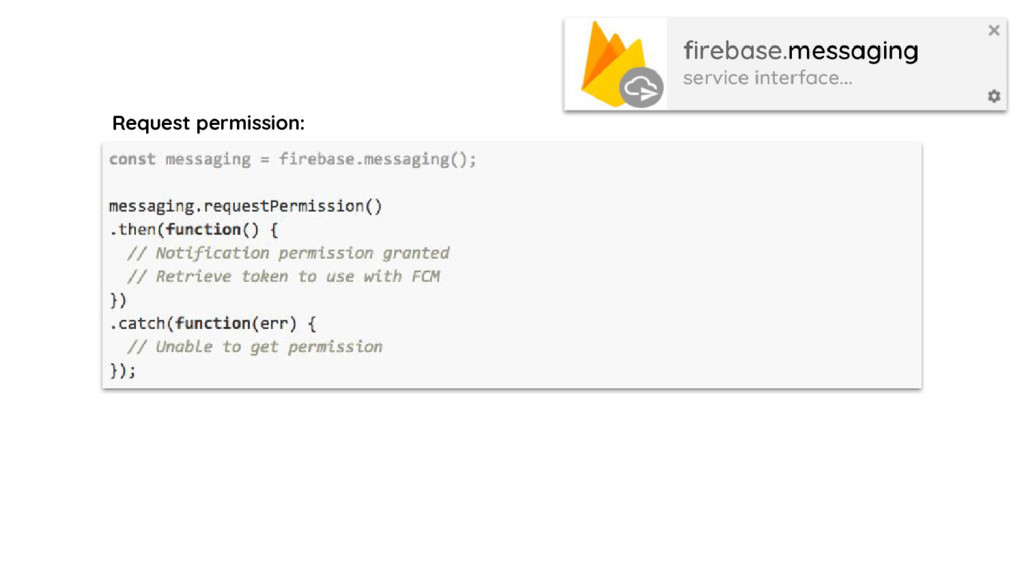Click the err parameter in catch function

tap(274, 323)
